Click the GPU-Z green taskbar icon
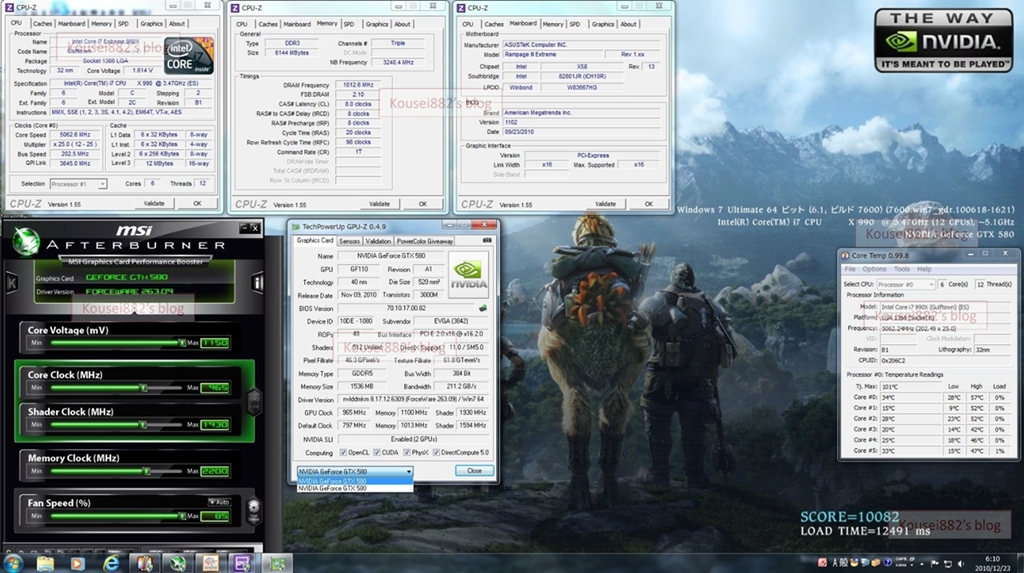Image resolution: width=1024 pixels, height=573 pixels. (x=277, y=563)
